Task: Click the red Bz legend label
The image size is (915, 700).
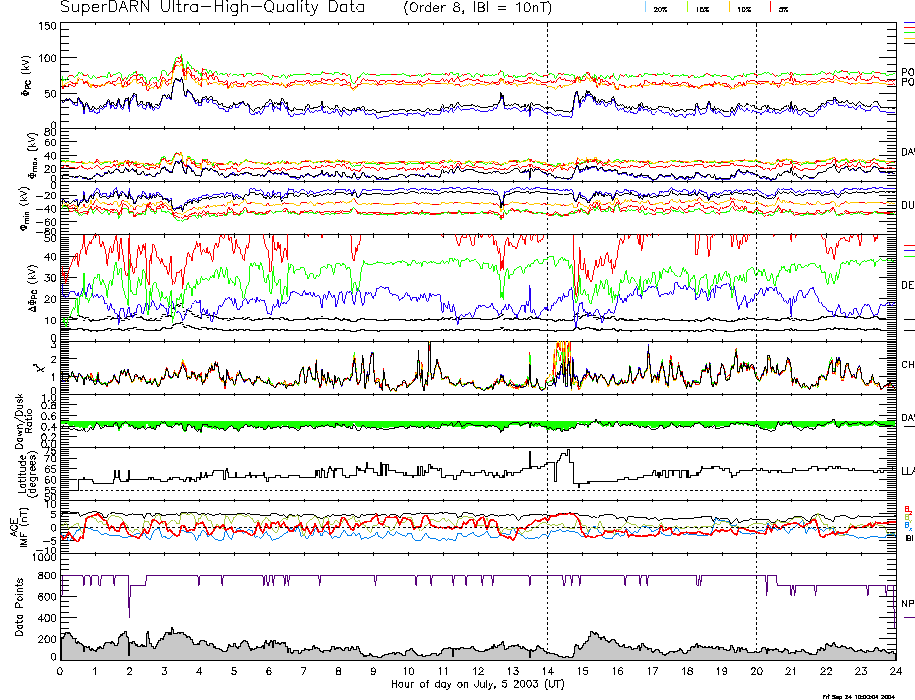Action: pos(907,509)
